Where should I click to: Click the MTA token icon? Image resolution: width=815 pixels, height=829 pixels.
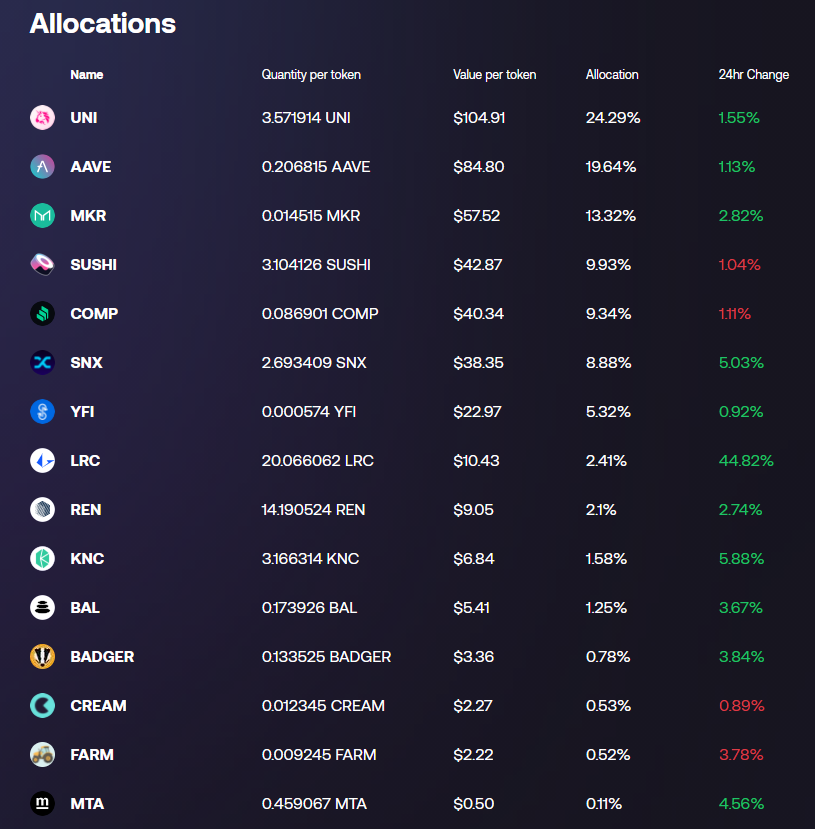pos(42,804)
